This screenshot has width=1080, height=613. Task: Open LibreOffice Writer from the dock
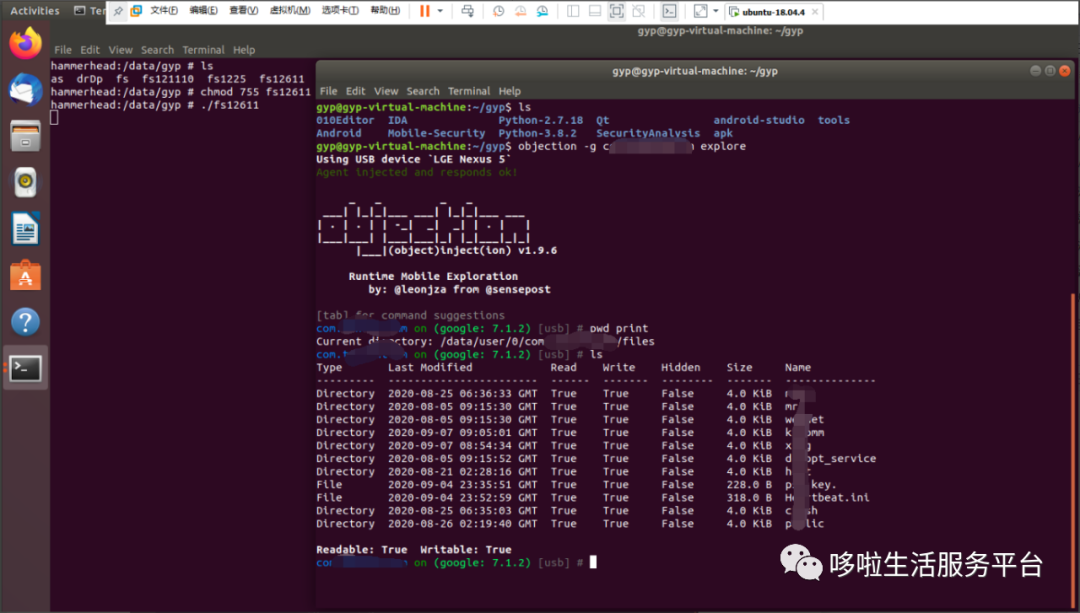point(25,229)
